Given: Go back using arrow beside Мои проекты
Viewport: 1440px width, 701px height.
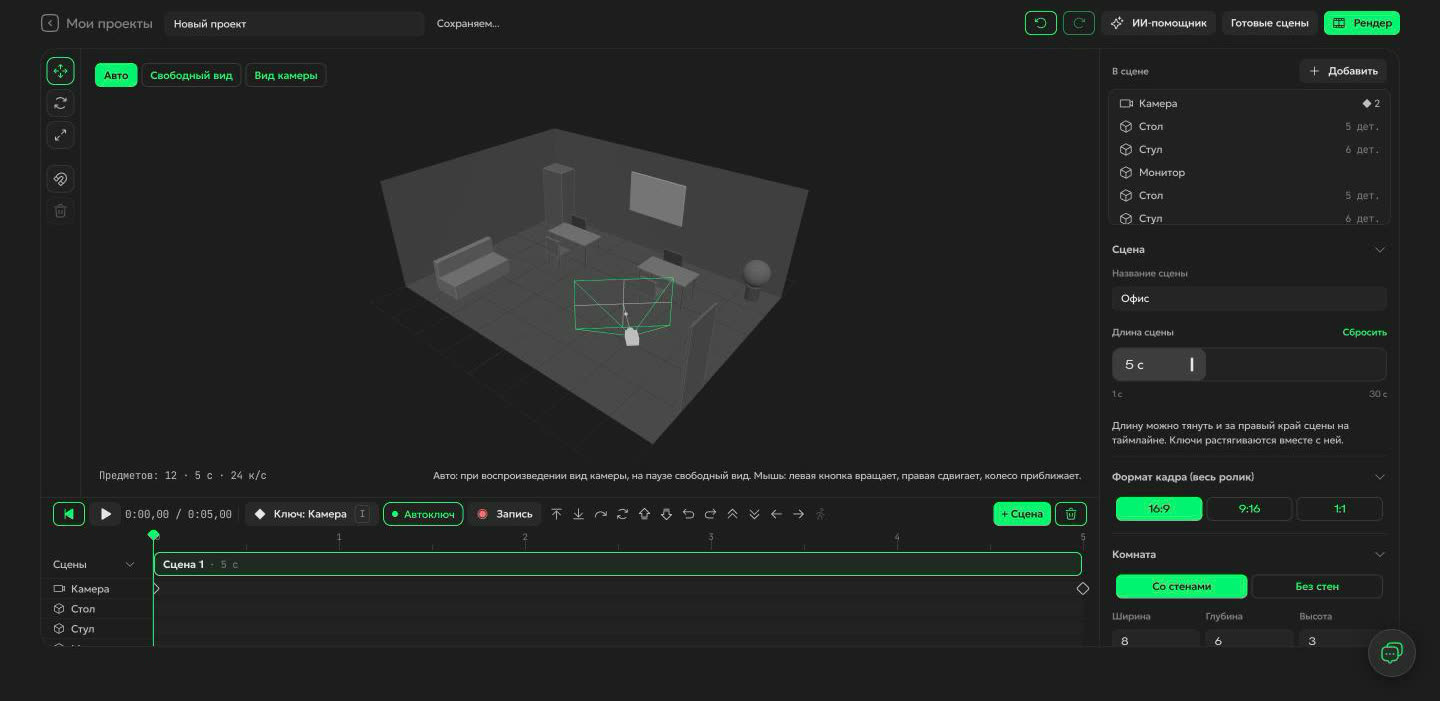Looking at the screenshot, I should point(49,23).
